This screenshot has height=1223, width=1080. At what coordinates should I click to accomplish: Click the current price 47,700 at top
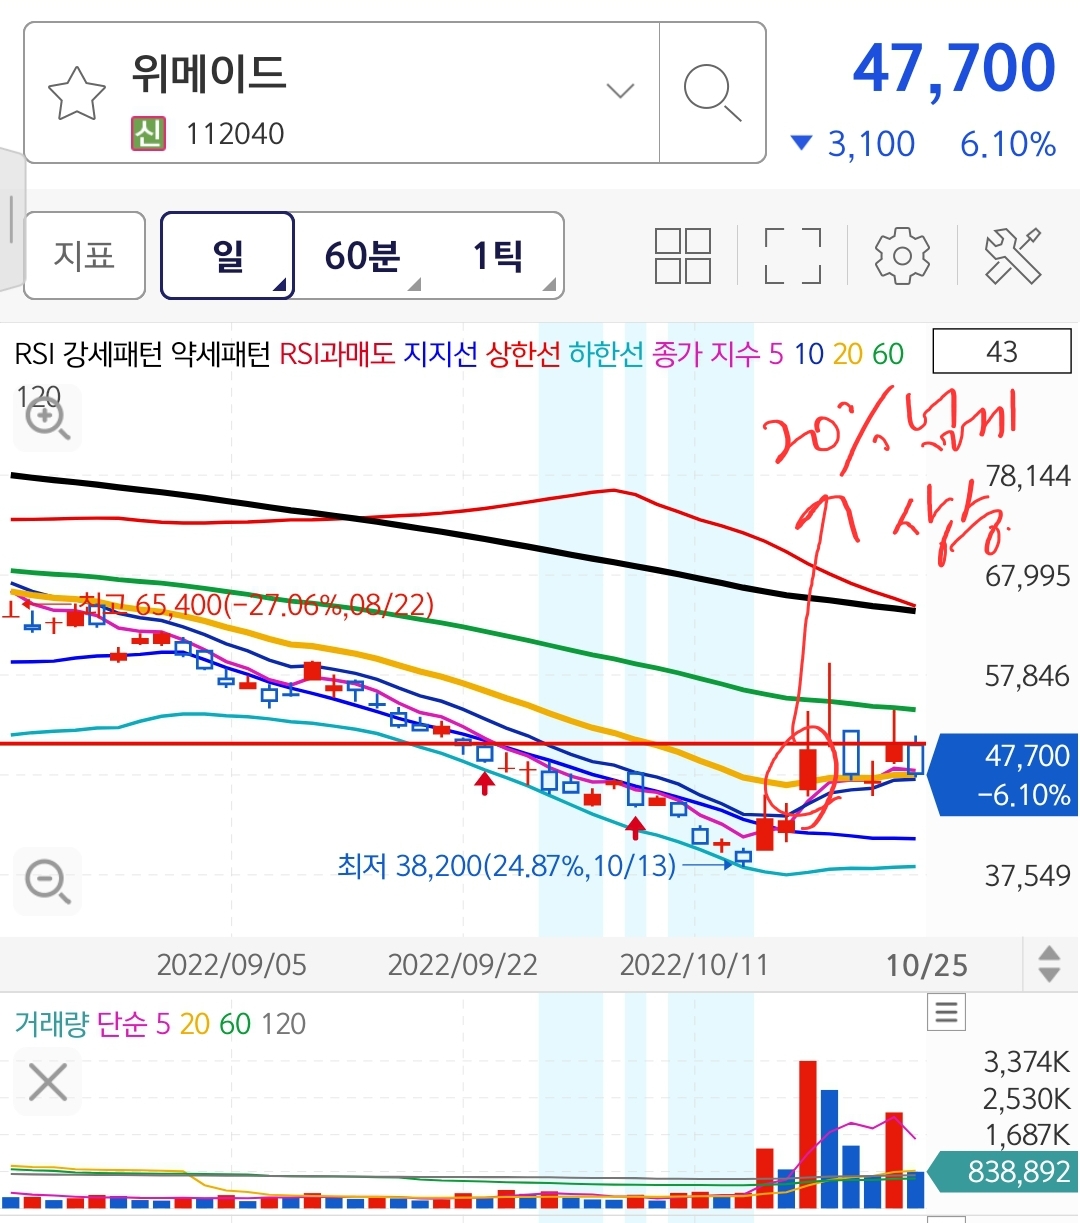[954, 69]
